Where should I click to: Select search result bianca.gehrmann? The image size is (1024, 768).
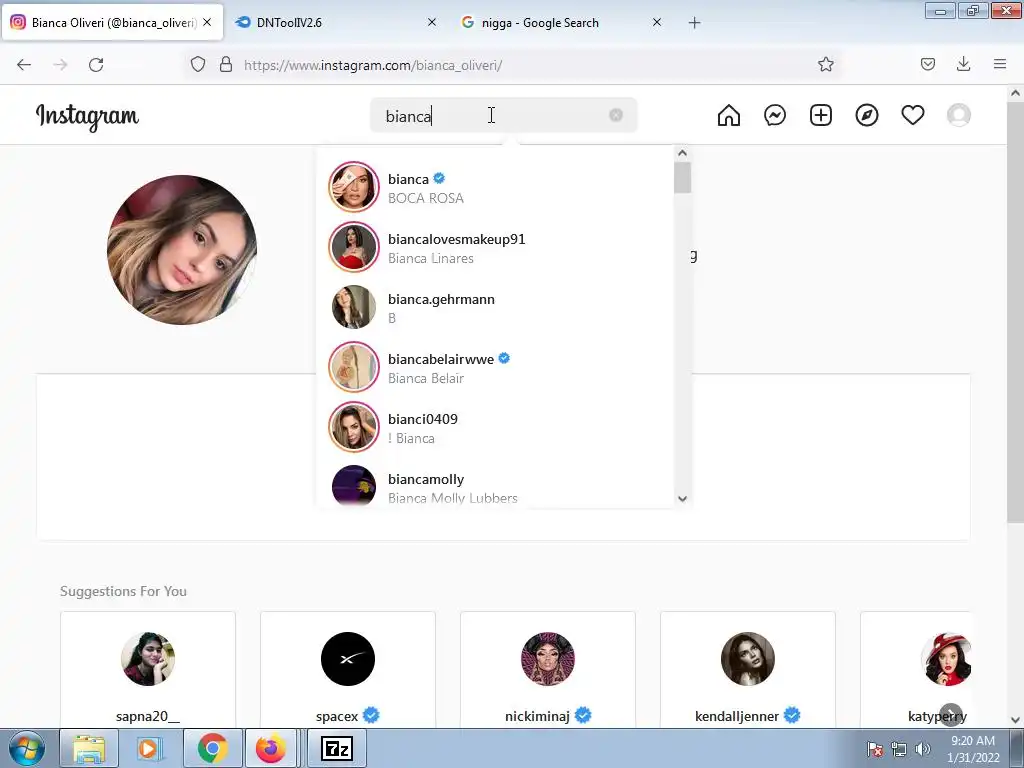pos(495,308)
